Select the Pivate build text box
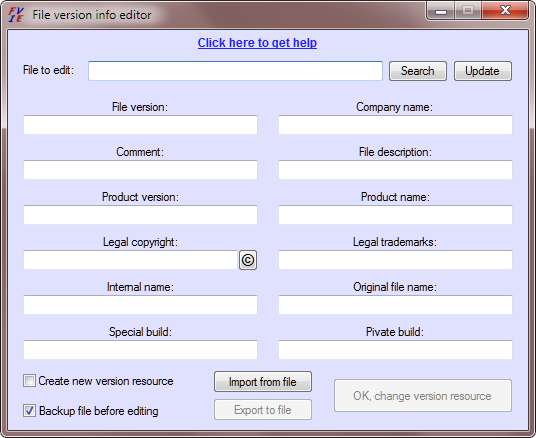The height and width of the screenshot is (438, 536). tap(395, 350)
